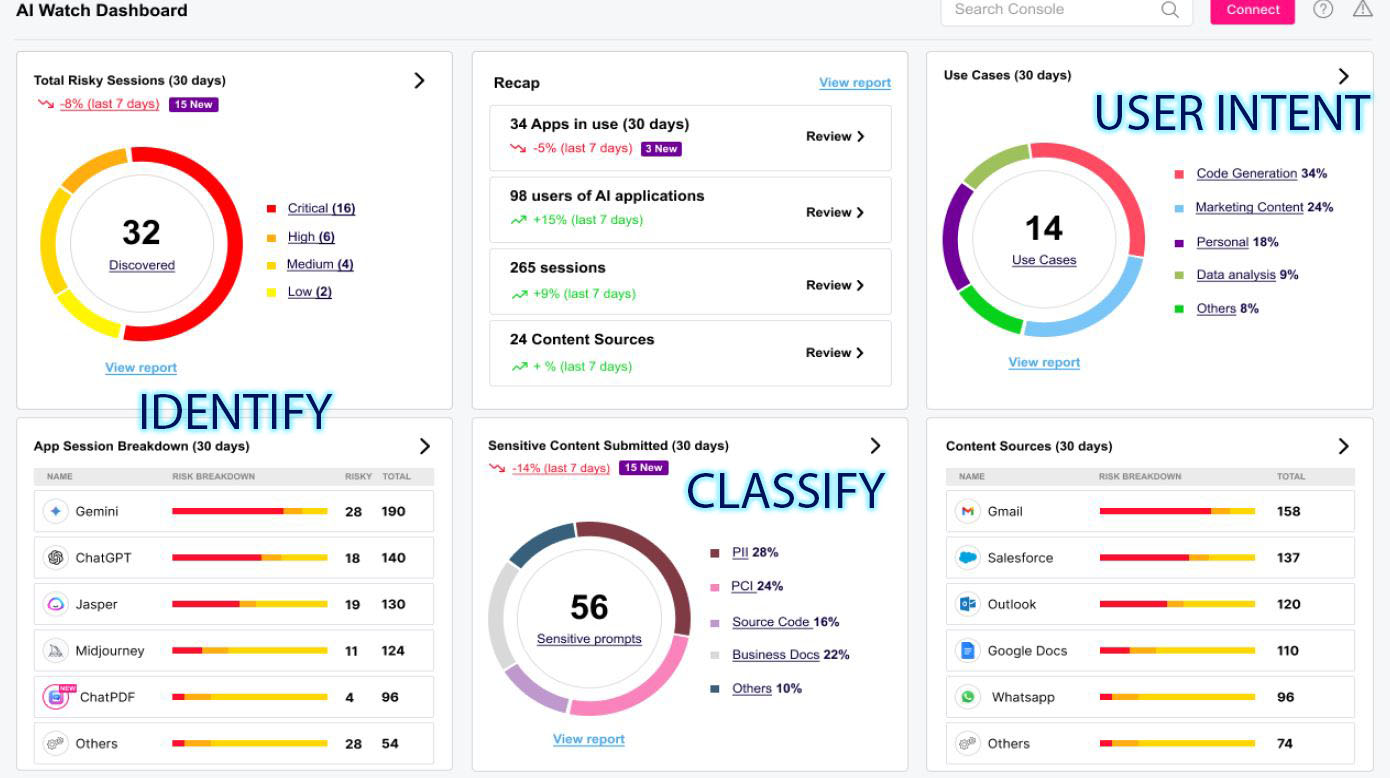Expand the Sensitive Content Submitted chevron
This screenshot has width=1390, height=778.
[x=875, y=446]
